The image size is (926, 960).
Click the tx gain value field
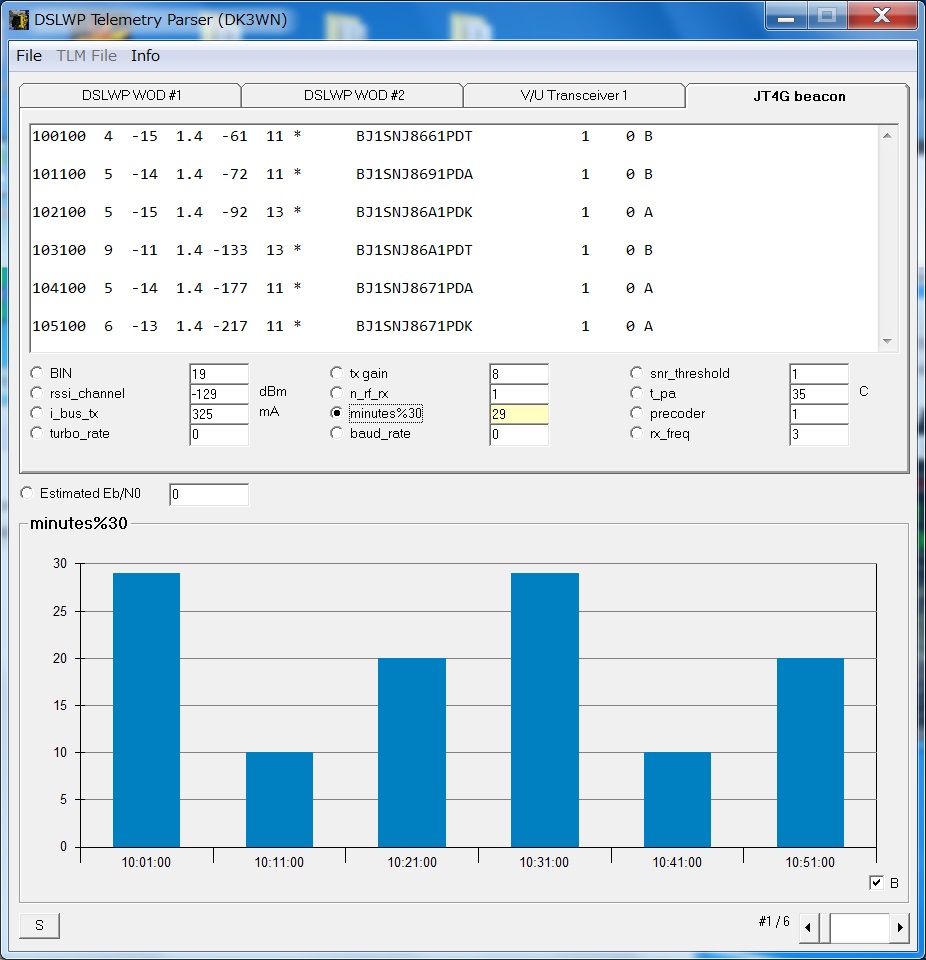coord(519,373)
